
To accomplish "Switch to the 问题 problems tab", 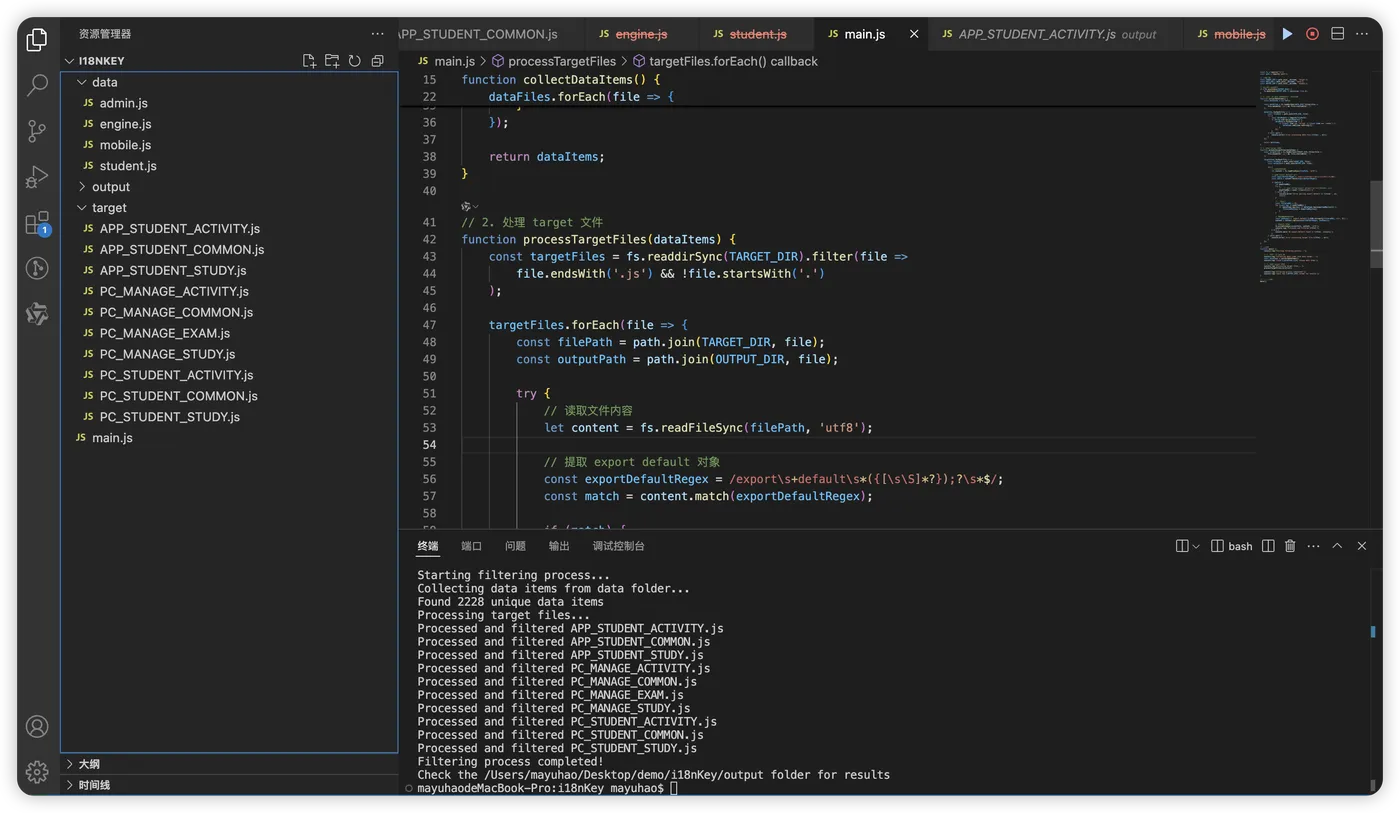I will pos(515,546).
